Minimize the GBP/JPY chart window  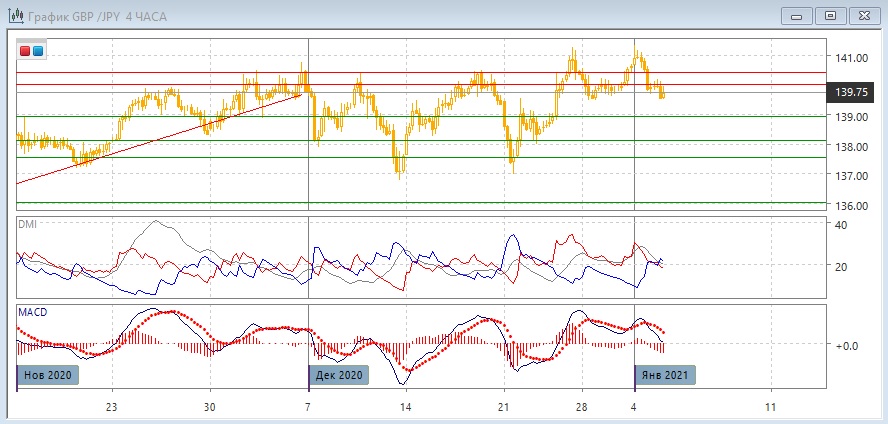[797, 15]
